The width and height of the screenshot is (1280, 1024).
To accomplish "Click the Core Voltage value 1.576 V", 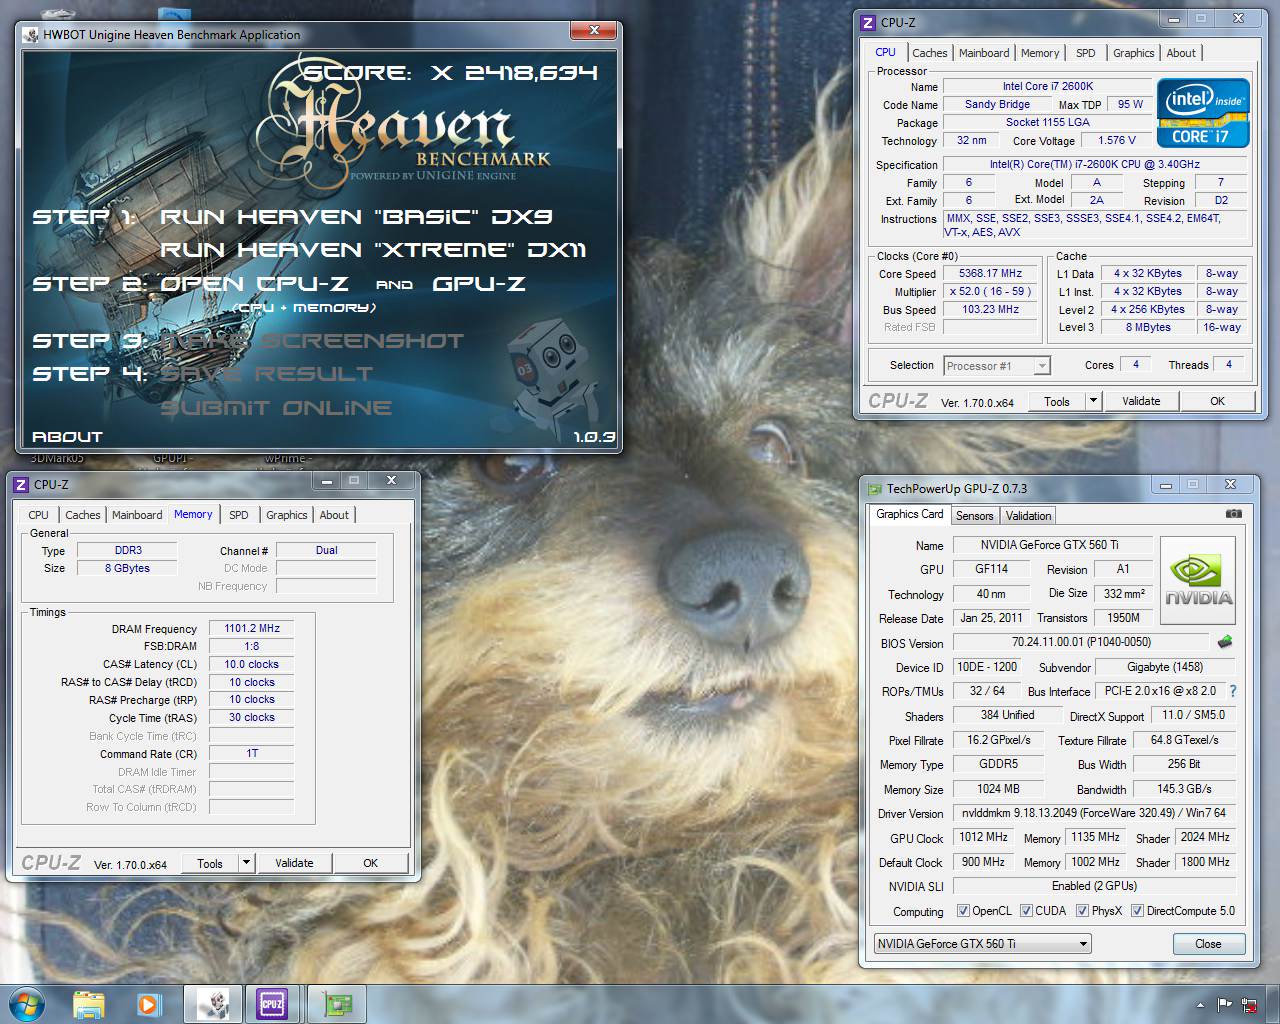I will [x=1117, y=141].
